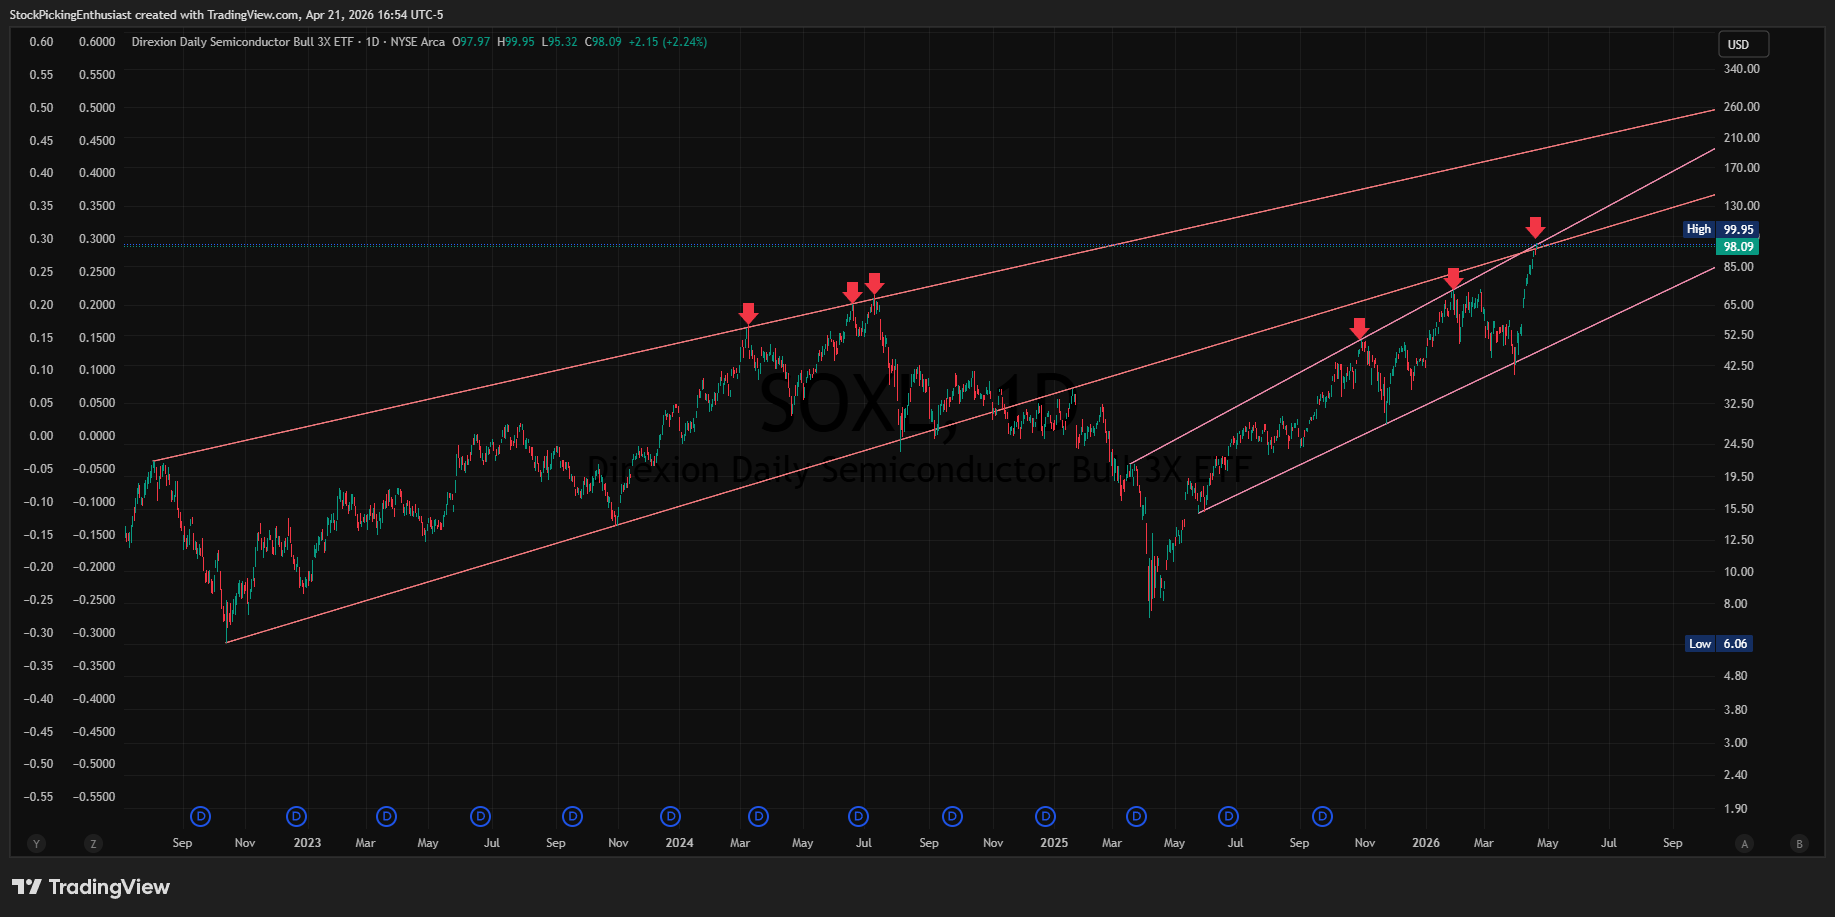Click the 2026 label on the time axis

[1426, 843]
